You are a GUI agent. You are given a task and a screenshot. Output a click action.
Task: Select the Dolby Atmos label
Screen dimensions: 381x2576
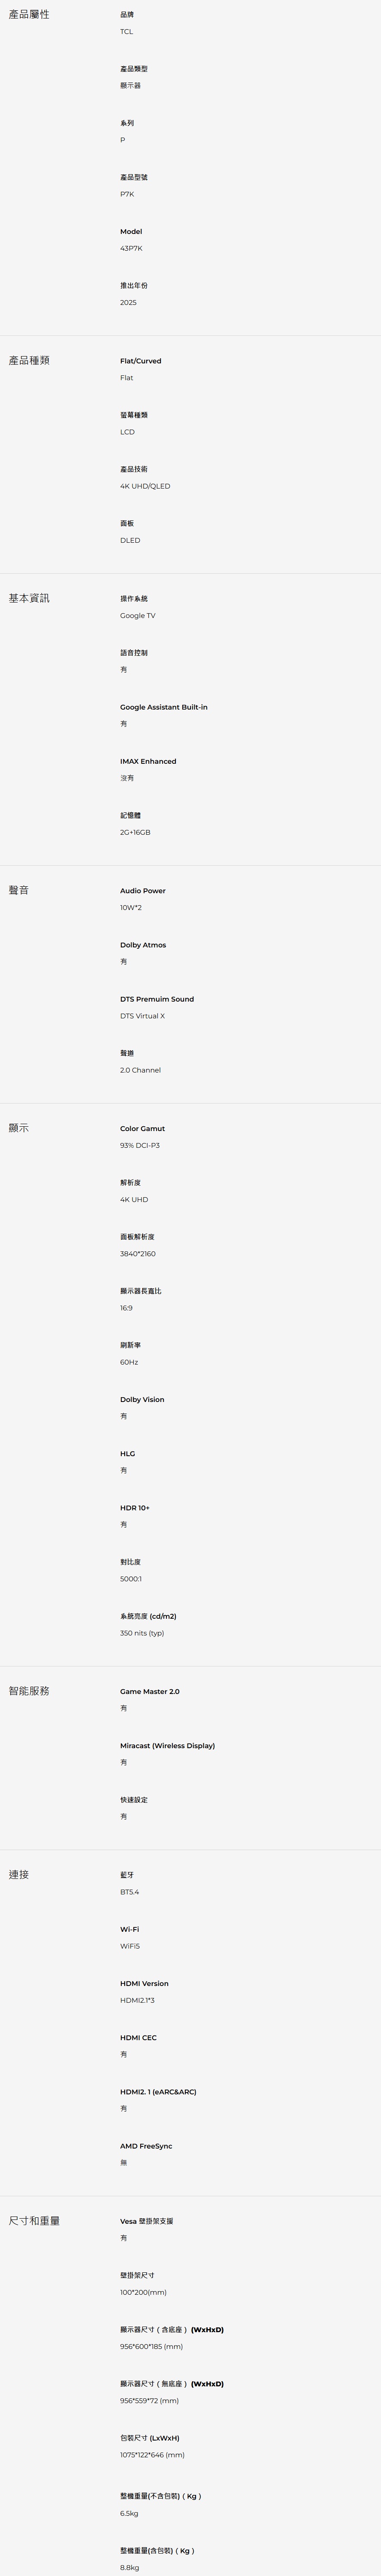point(143,945)
